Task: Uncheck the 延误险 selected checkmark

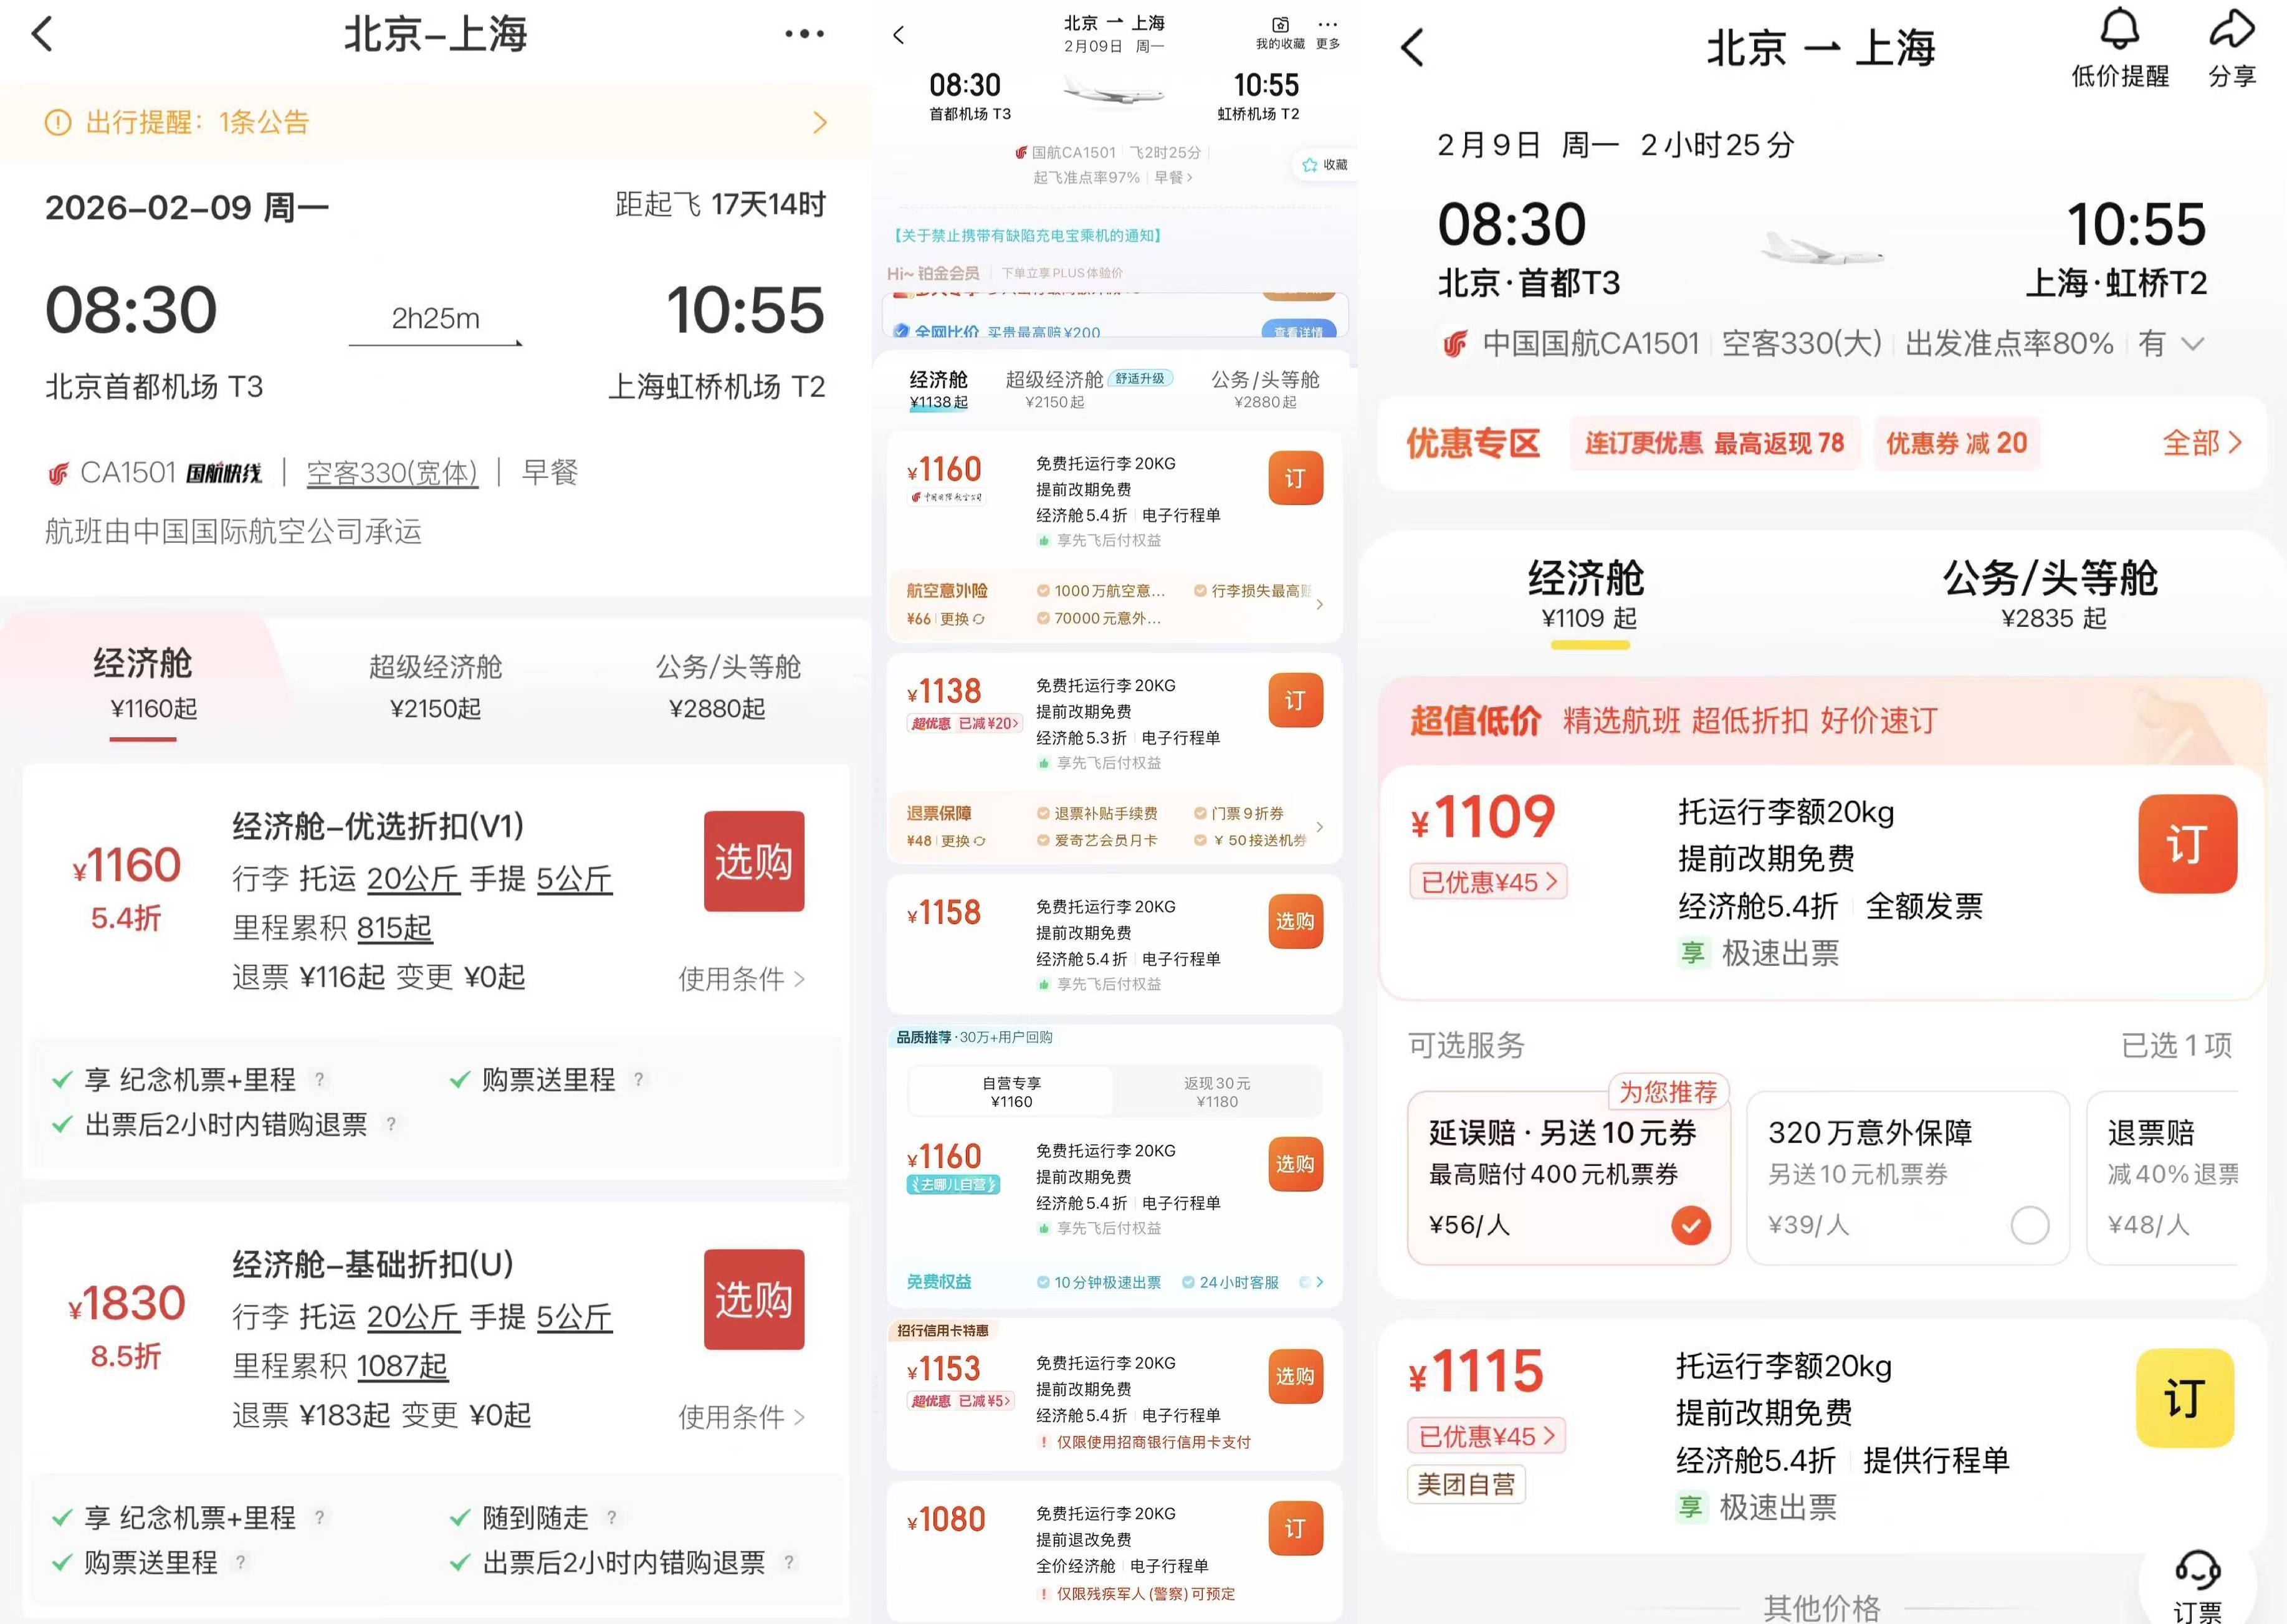Action: click(x=1691, y=1225)
